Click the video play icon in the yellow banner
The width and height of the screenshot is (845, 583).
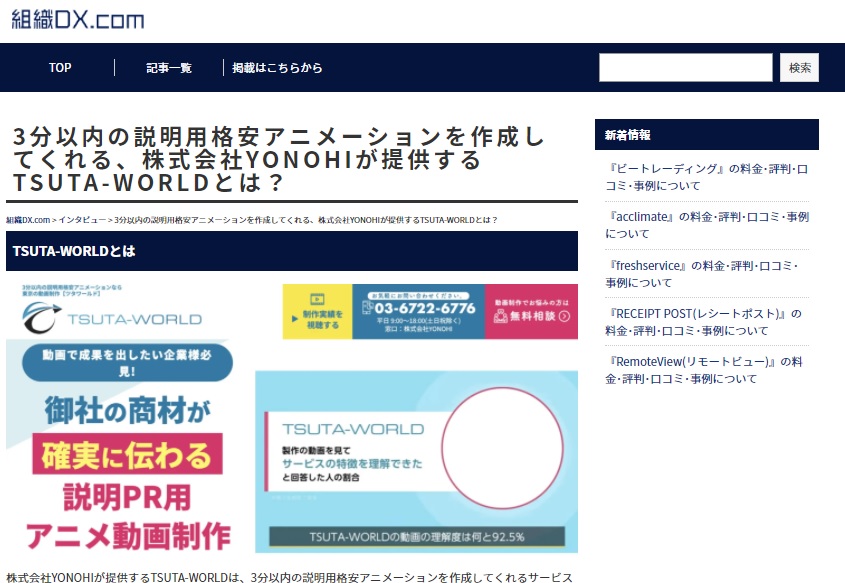(317, 298)
